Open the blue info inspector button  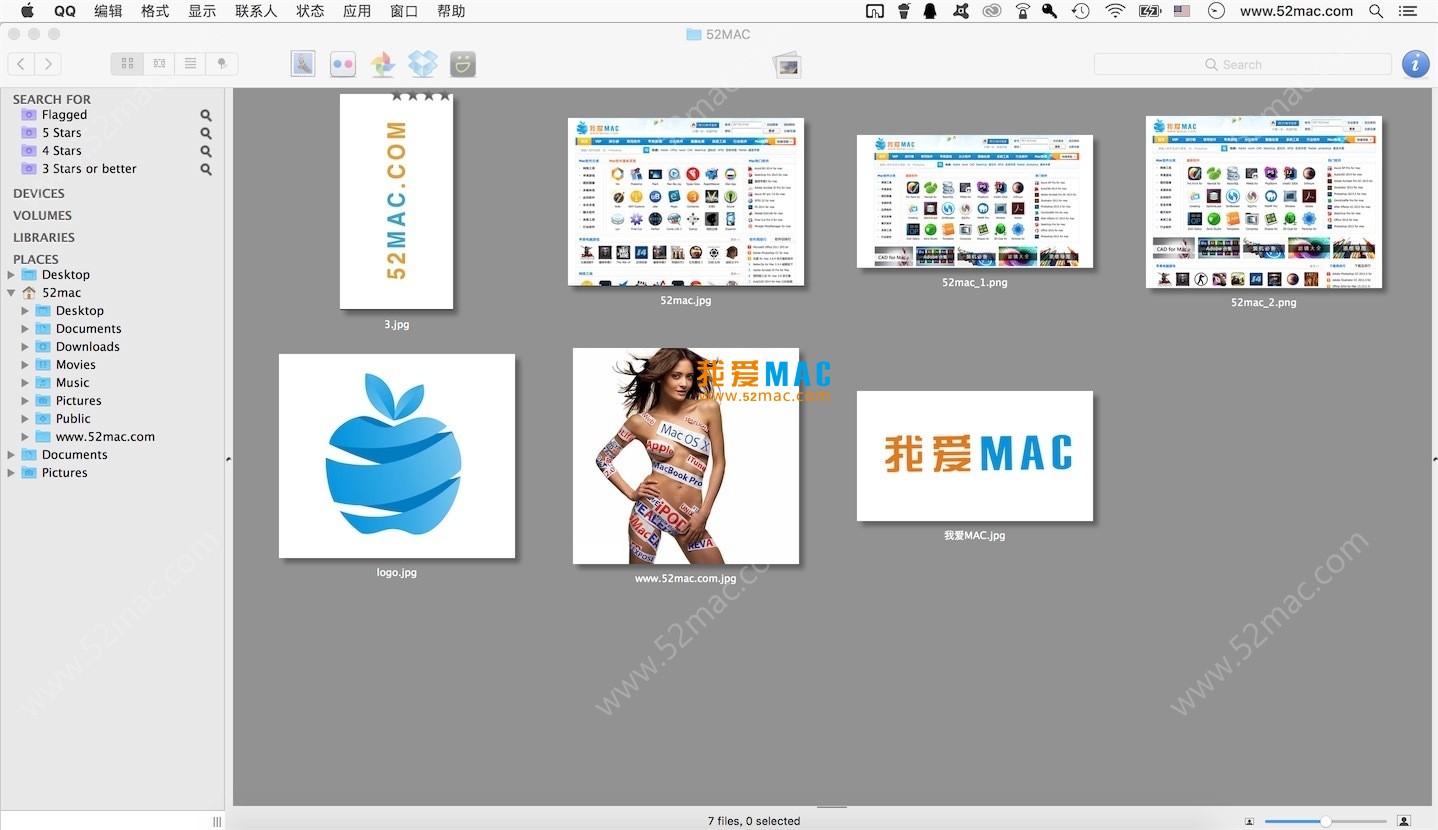pyautogui.click(x=1415, y=64)
